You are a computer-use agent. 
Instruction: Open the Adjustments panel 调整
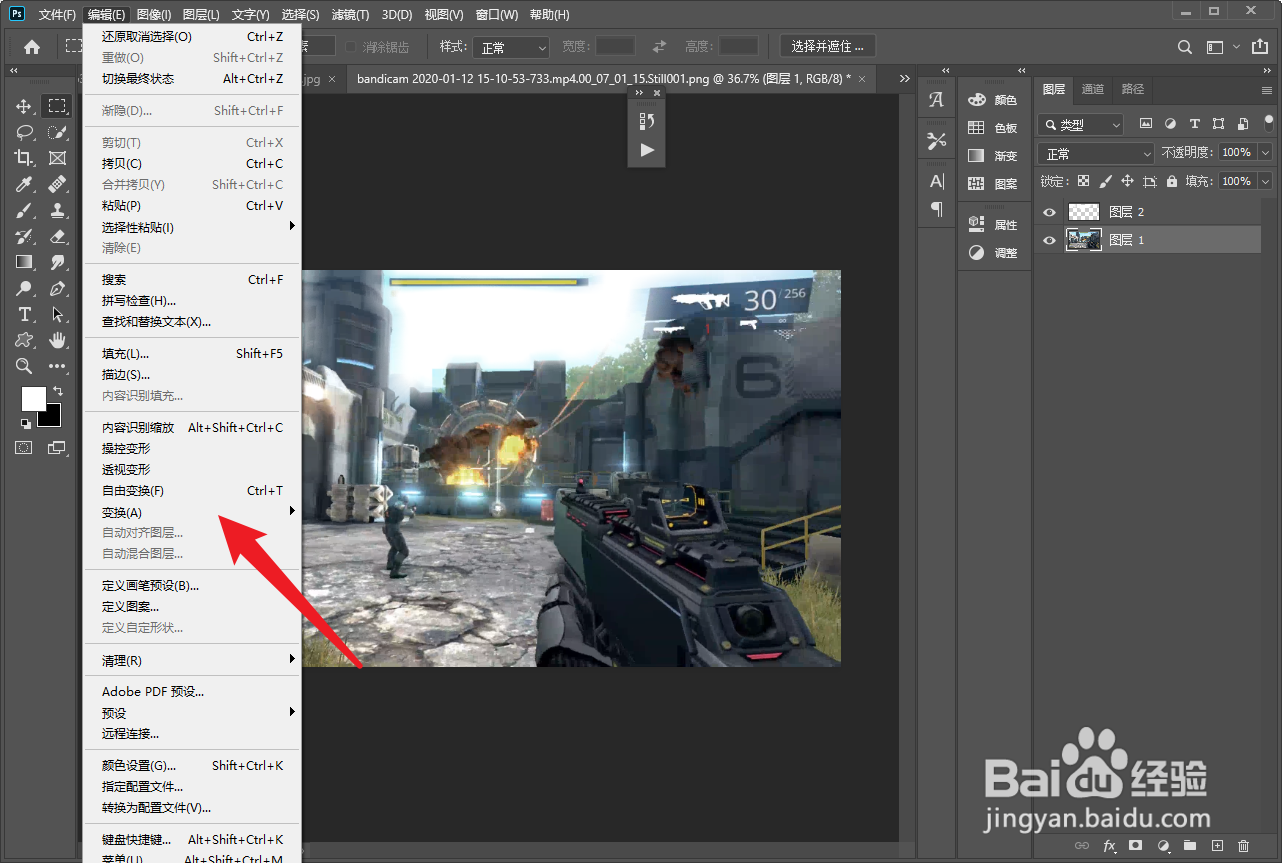(x=993, y=253)
